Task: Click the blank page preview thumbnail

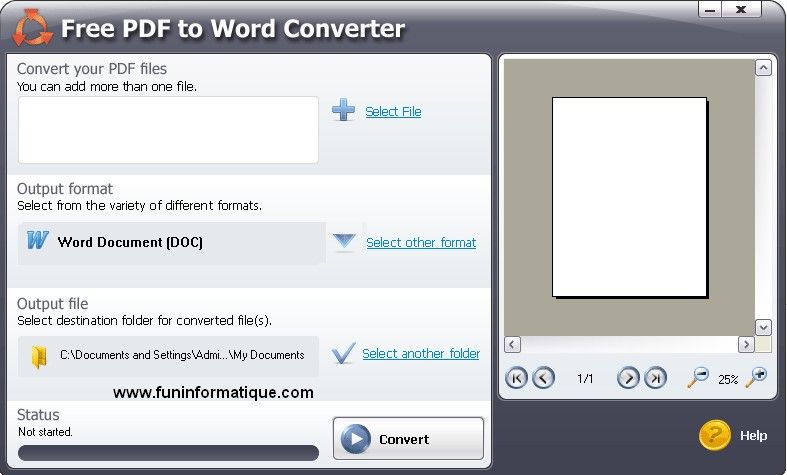Action: click(x=630, y=197)
